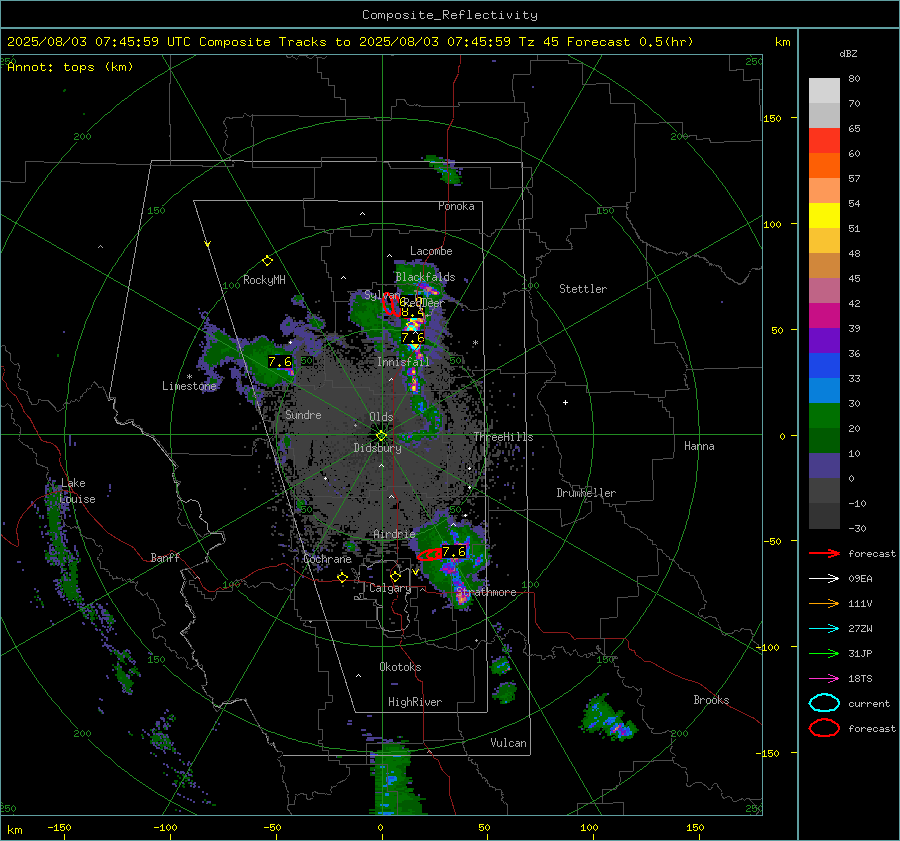The width and height of the screenshot is (900, 841).
Task: Click the orange 111V arrow in legend
Action: [x=824, y=603]
